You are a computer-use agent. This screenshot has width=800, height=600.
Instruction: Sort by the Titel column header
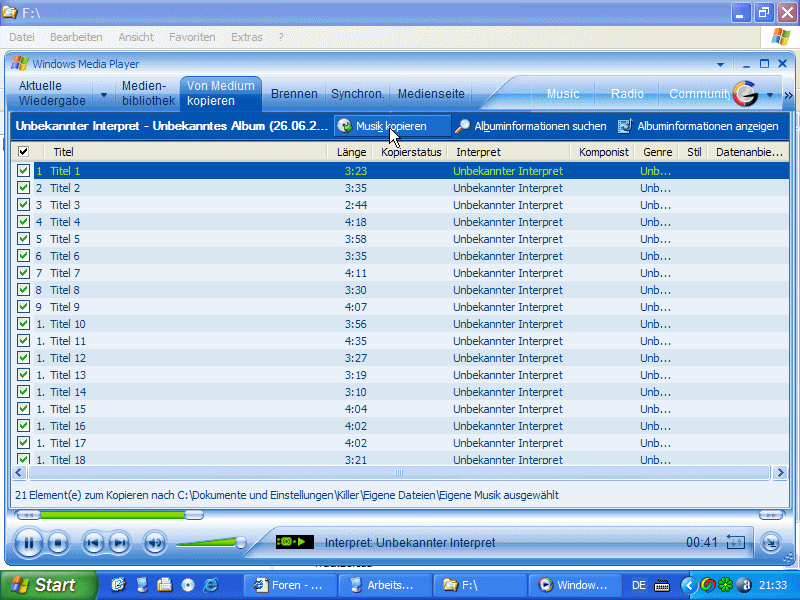tap(186, 152)
